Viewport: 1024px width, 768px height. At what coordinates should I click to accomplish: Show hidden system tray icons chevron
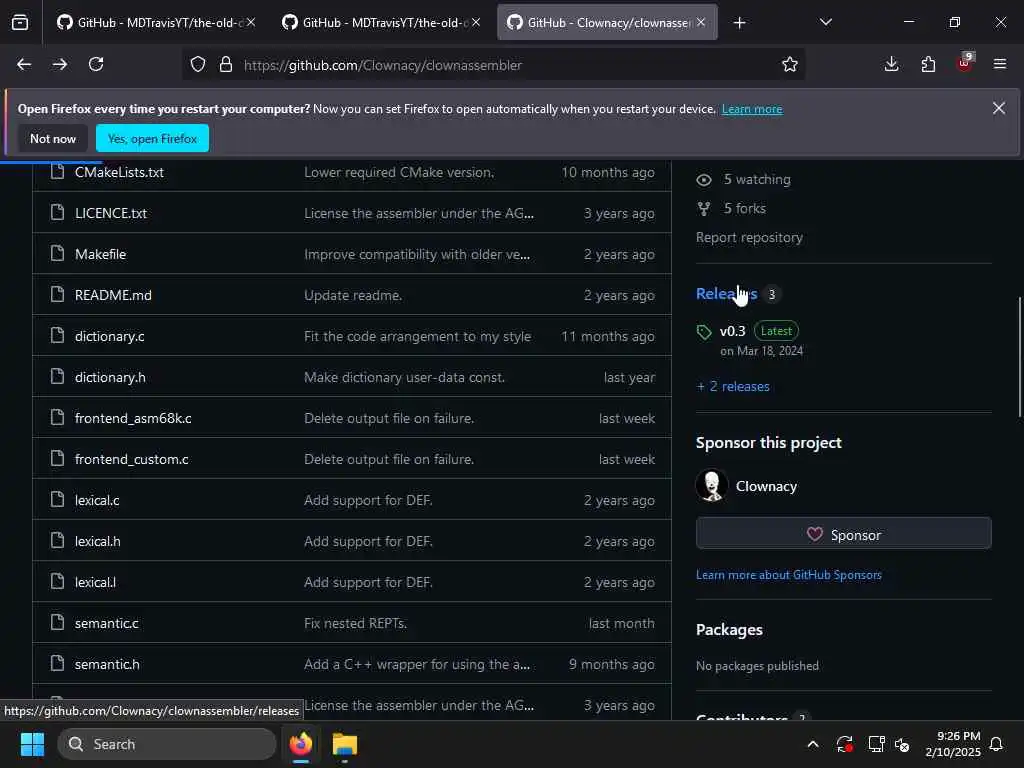(812, 744)
